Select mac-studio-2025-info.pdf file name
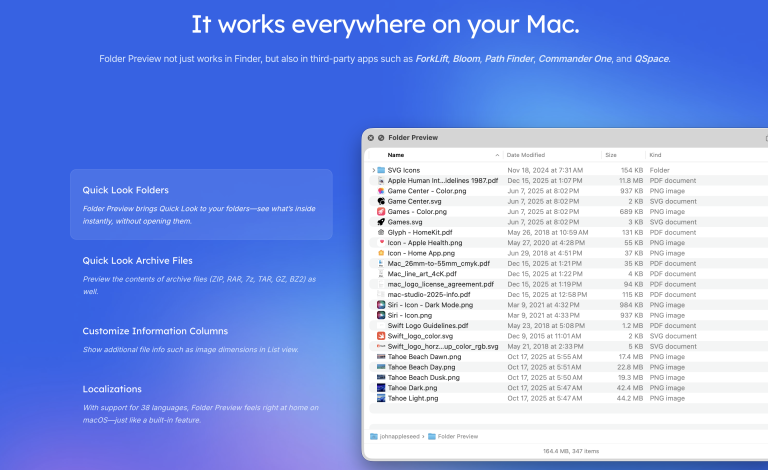Viewport: 768px width, 470px height. [x=429, y=294]
